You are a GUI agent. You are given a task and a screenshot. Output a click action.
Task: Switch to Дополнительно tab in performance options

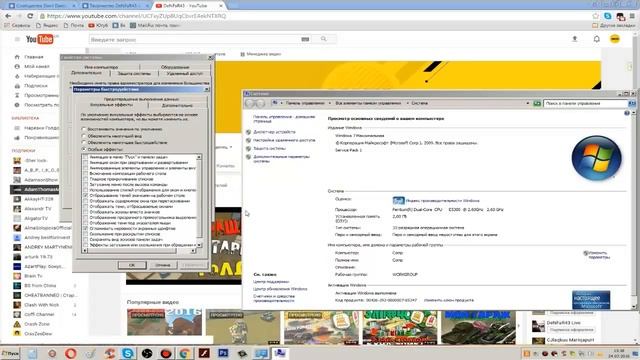coord(177,105)
